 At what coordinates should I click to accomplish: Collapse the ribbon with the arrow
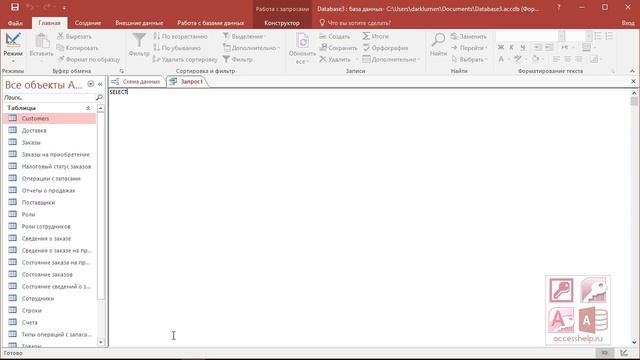click(632, 71)
